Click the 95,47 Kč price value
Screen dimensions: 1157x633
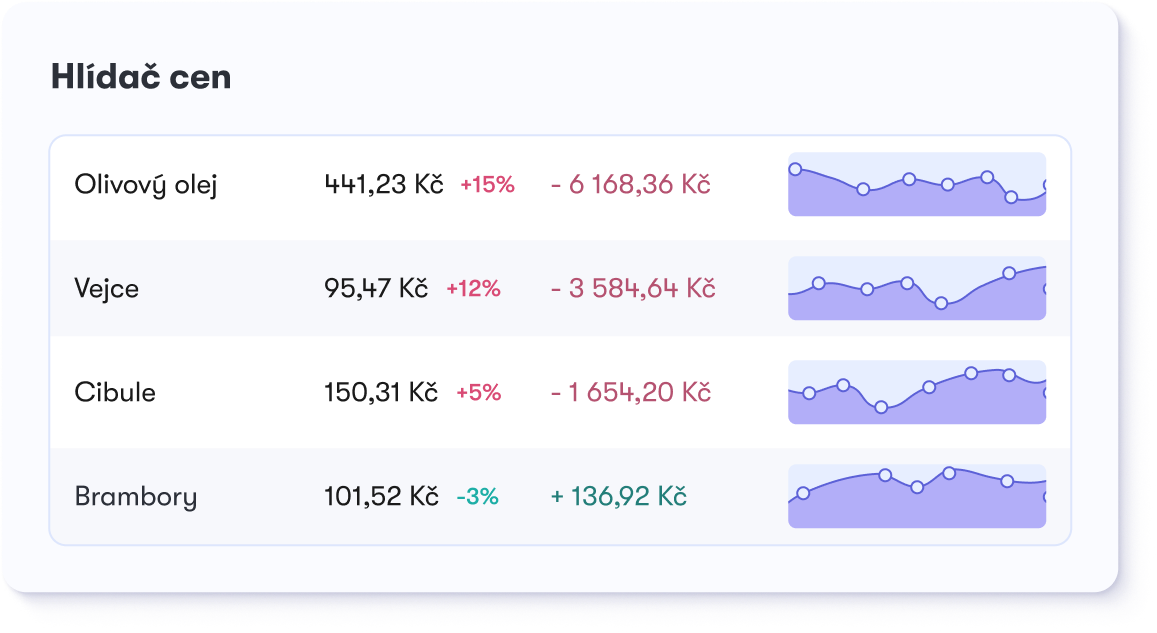pyautogui.click(x=376, y=288)
